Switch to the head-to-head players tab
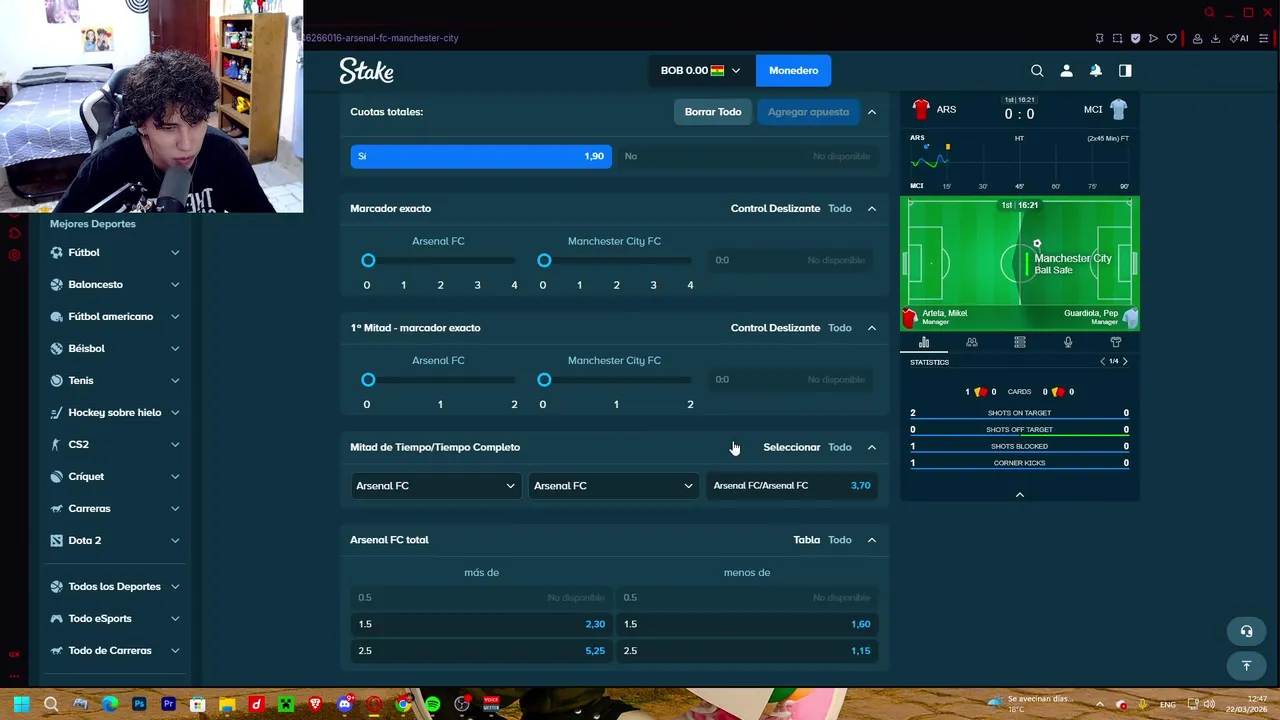Image resolution: width=1280 pixels, height=720 pixels. [972, 342]
